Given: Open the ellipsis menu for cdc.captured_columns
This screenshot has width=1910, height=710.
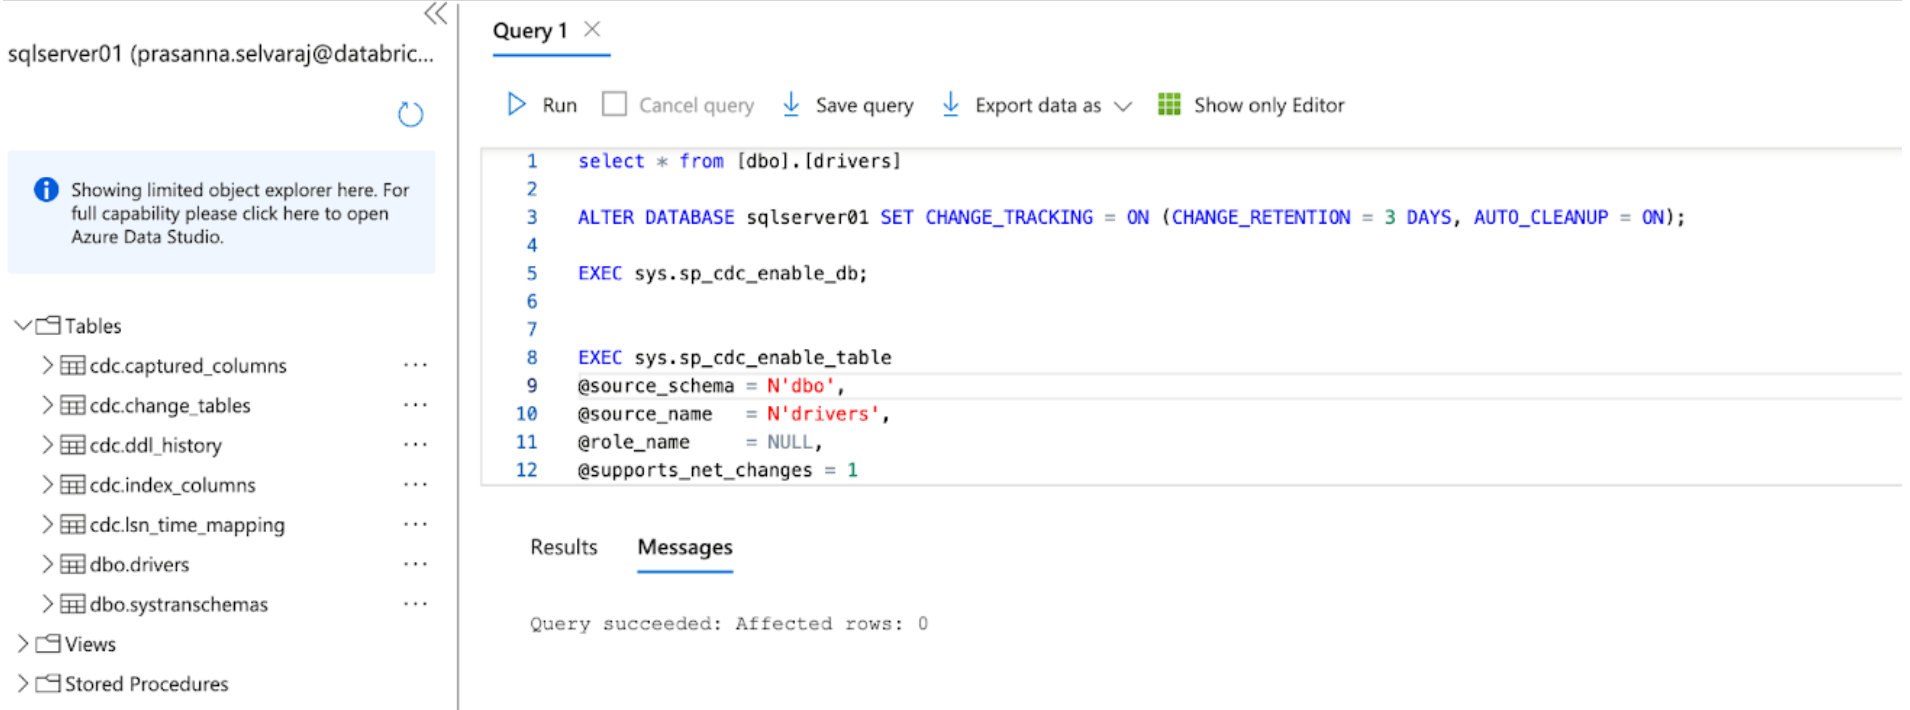Looking at the screenshot, I should click(x=415, y=366).
